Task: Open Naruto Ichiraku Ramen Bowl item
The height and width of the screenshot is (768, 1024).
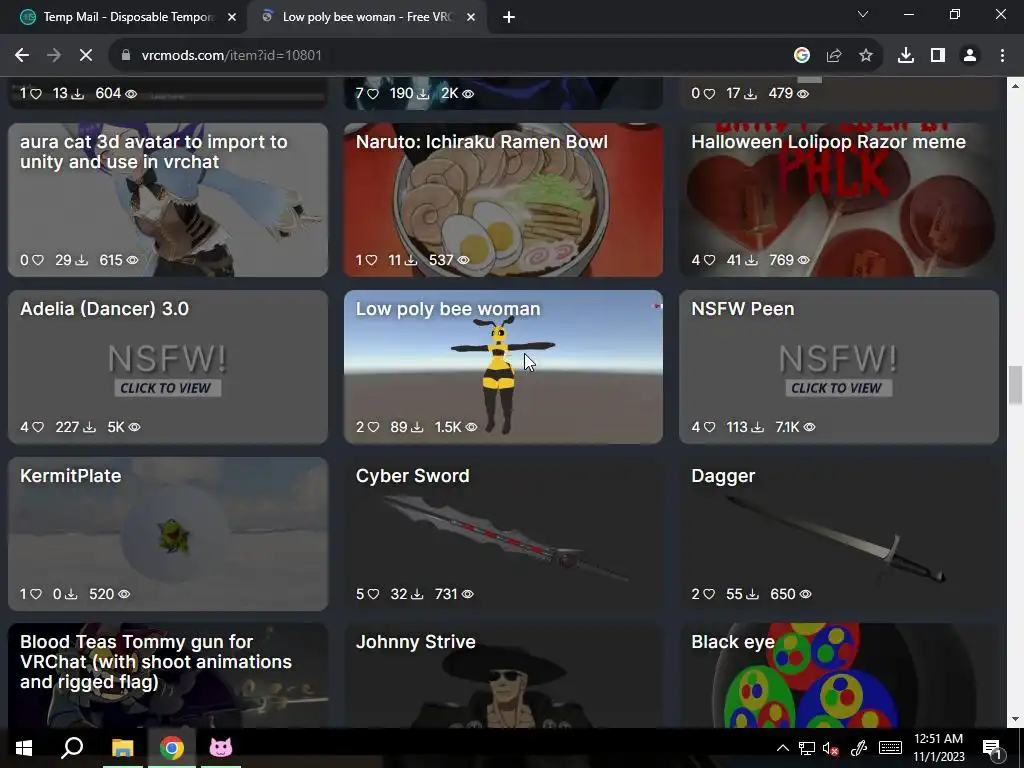Action: (x=503, y=200)
